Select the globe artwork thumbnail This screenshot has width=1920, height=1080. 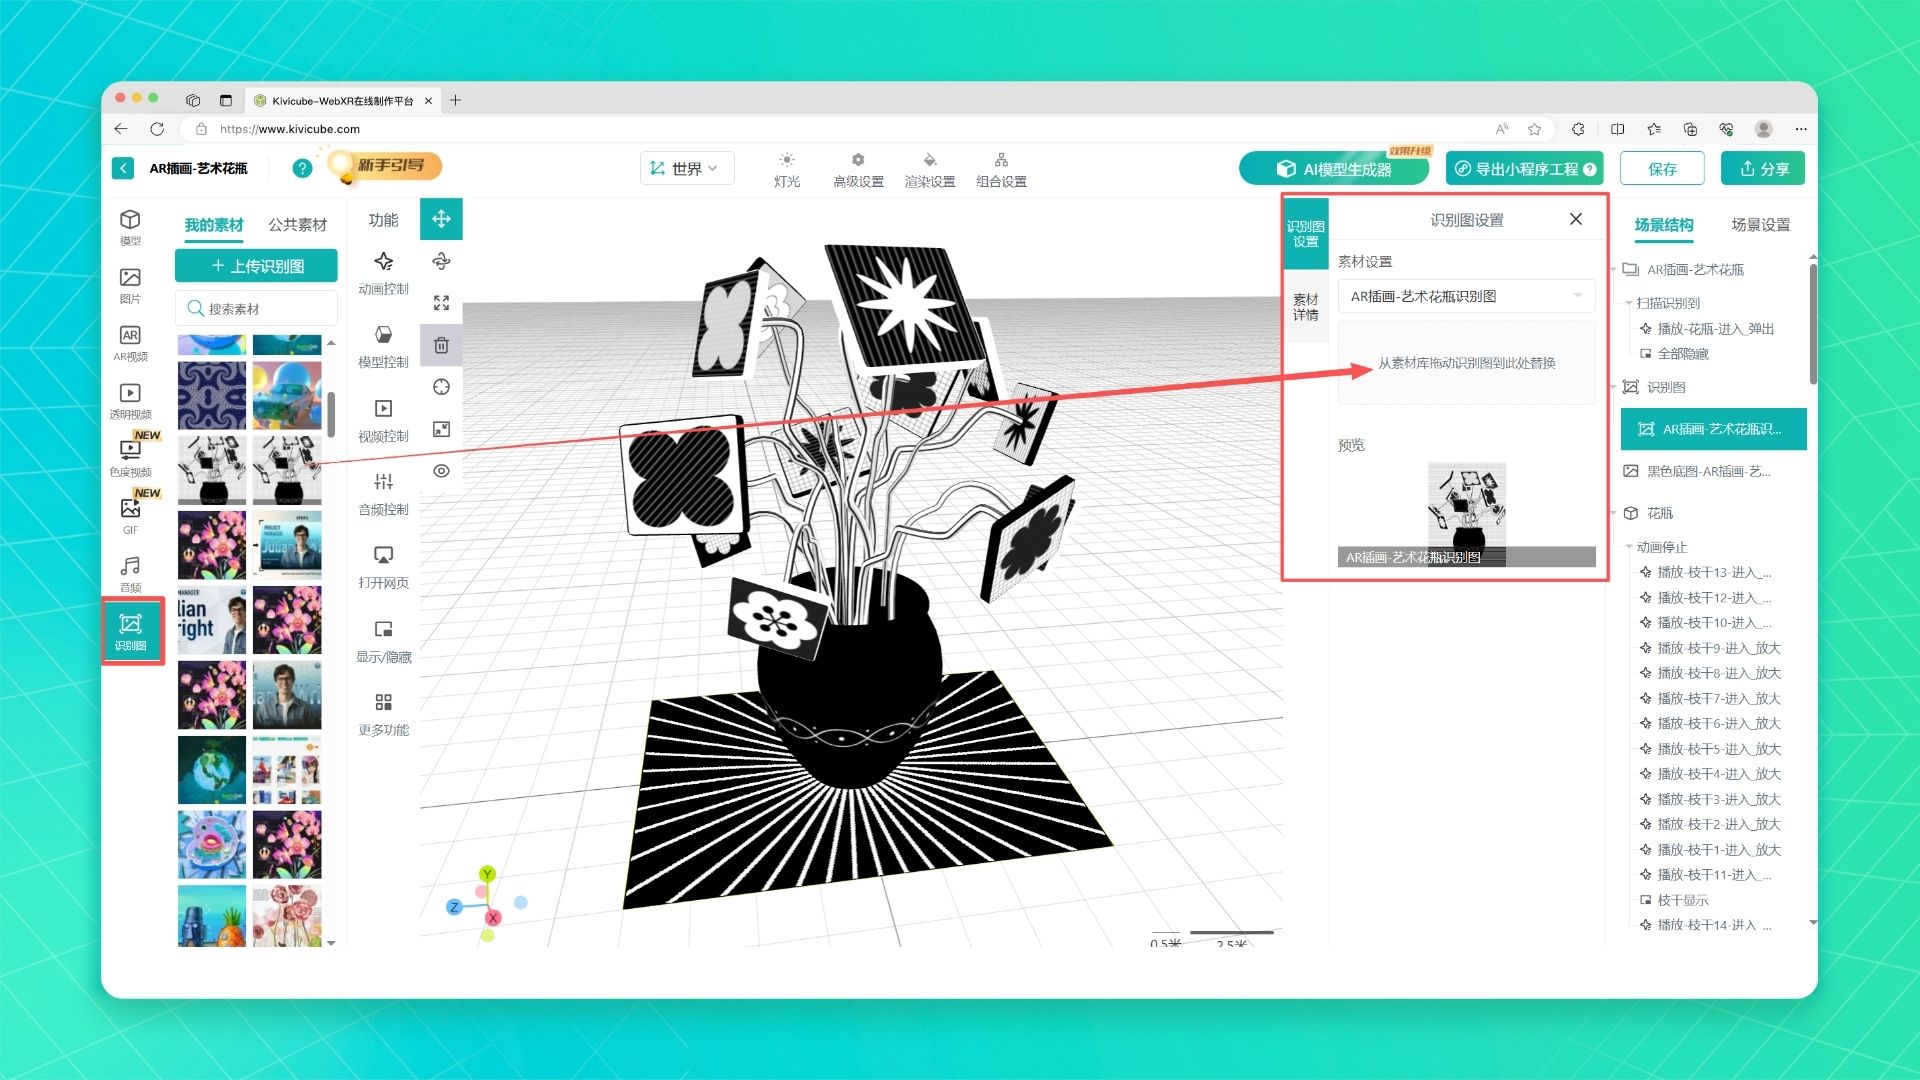(x=212, y=770)
